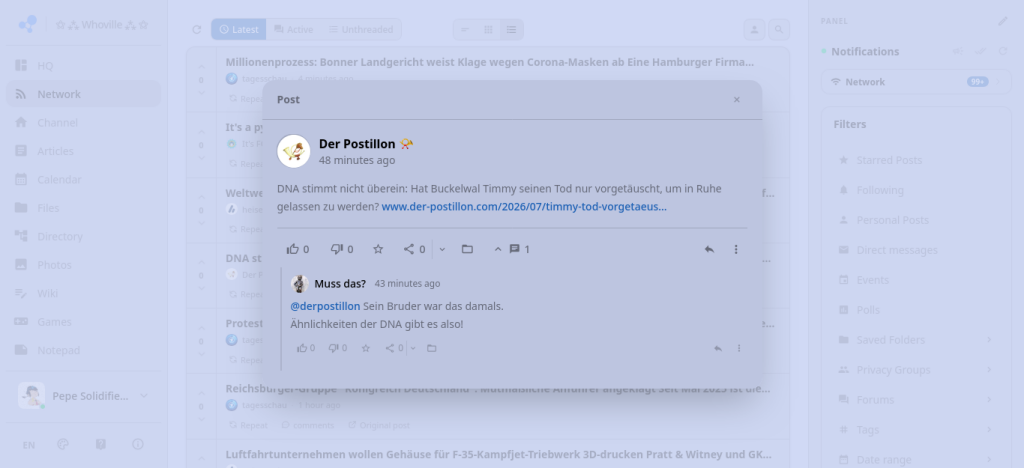
Task: Save Muss das? comment to folder
Action: [x=432, y=348]
